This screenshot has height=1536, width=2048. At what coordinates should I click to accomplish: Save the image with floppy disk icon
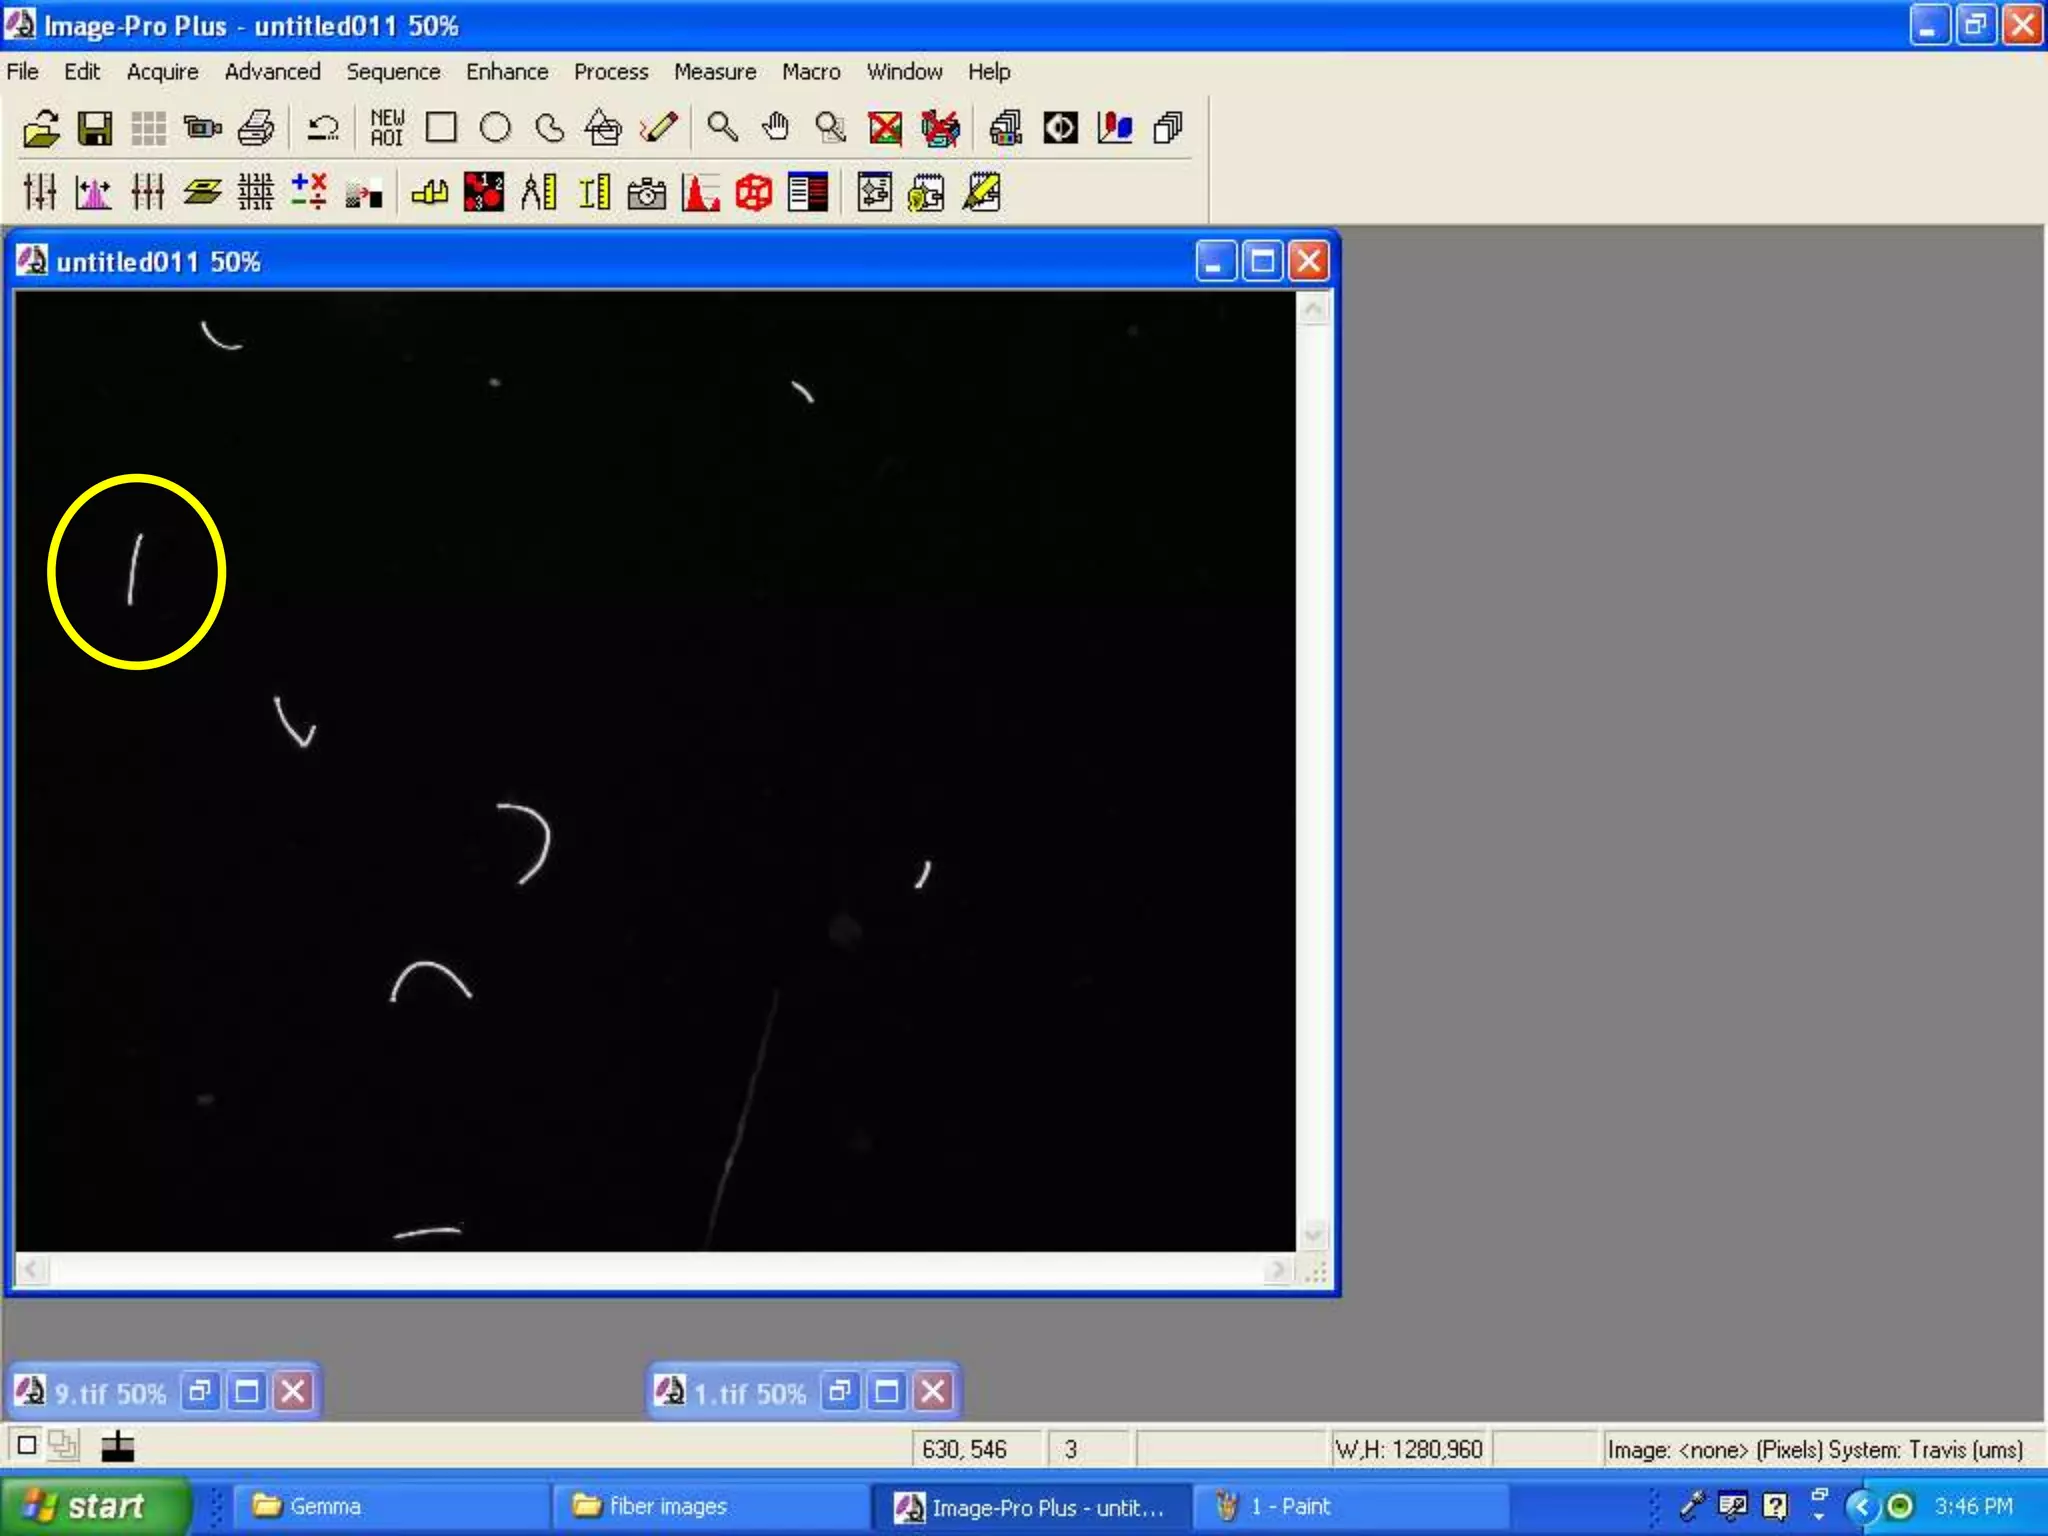[96, 128]
